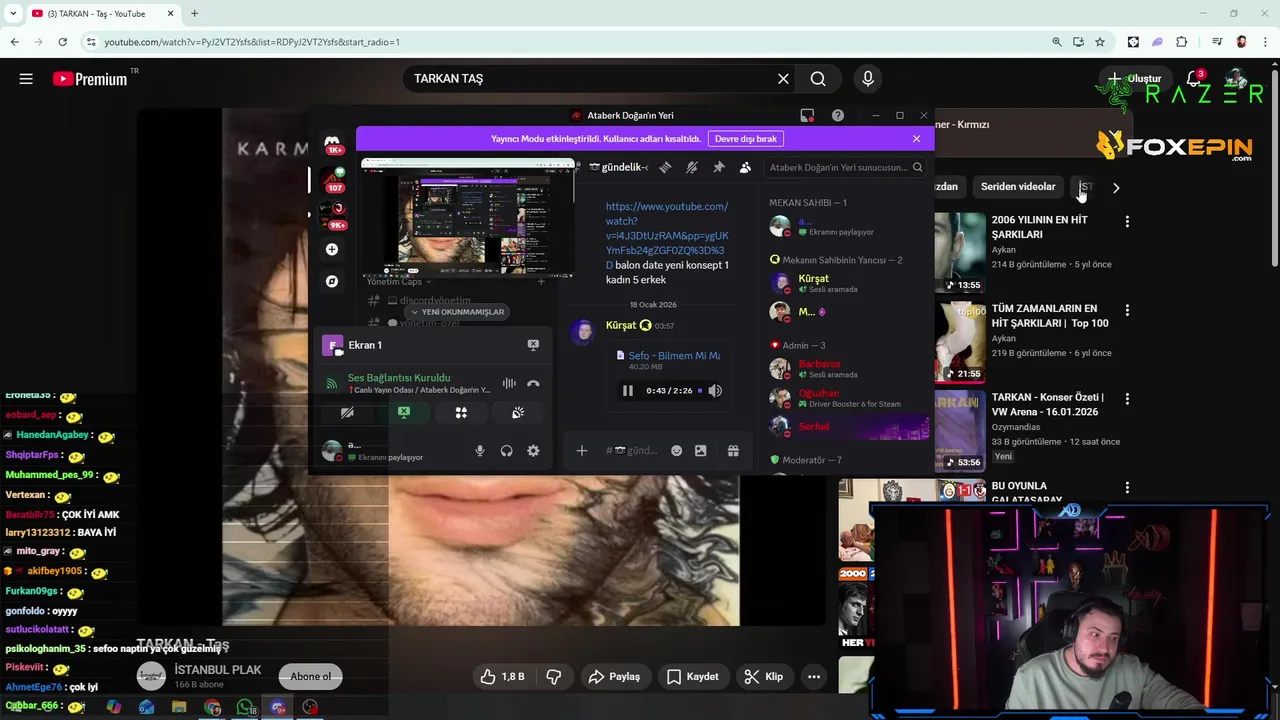Screen dimensions: 1280x720
Task: Deafen Discord with headphones icon
Action: tap(506, 451)
